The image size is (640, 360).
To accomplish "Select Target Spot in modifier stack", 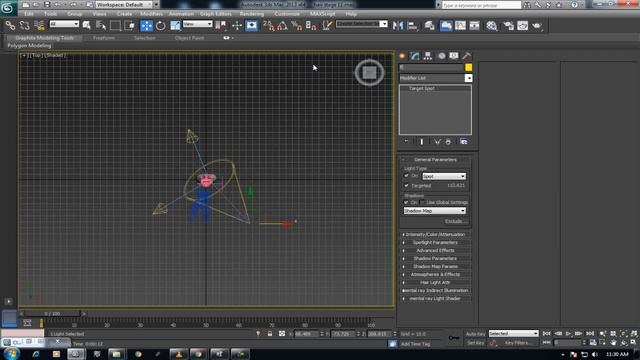I will (x=422, y=89).
